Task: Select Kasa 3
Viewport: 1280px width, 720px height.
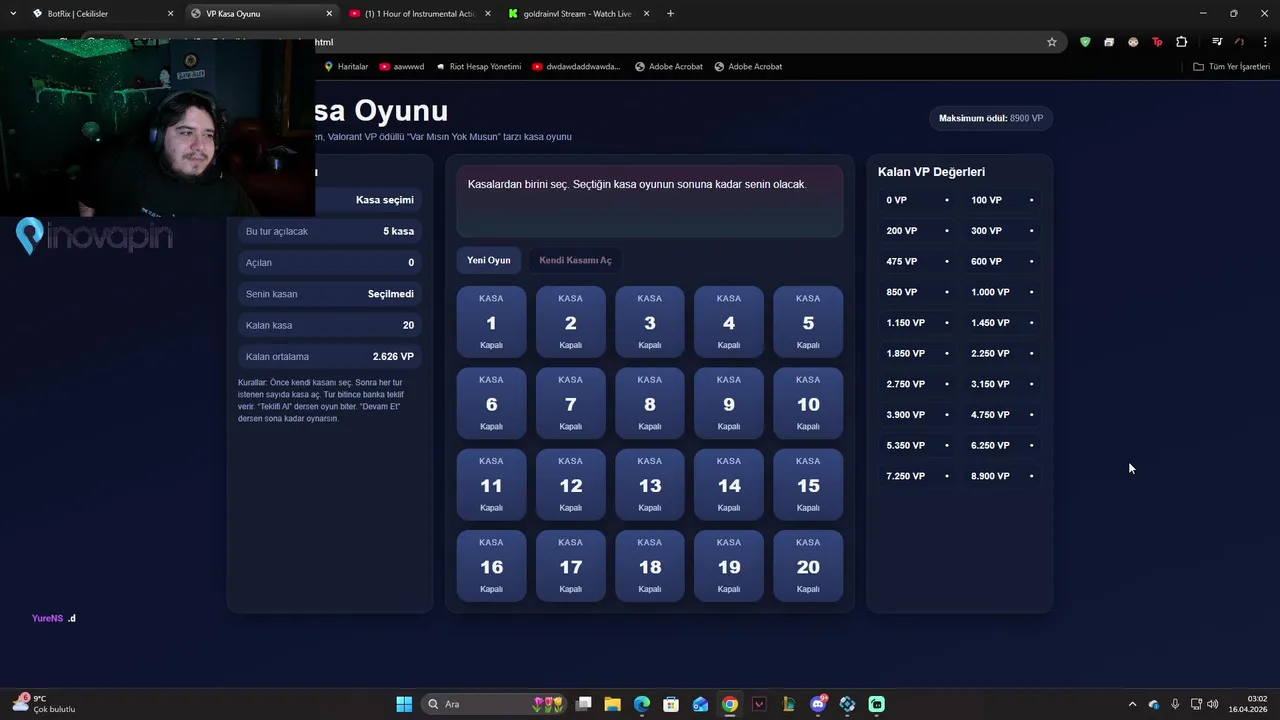Action: (650, 321)
